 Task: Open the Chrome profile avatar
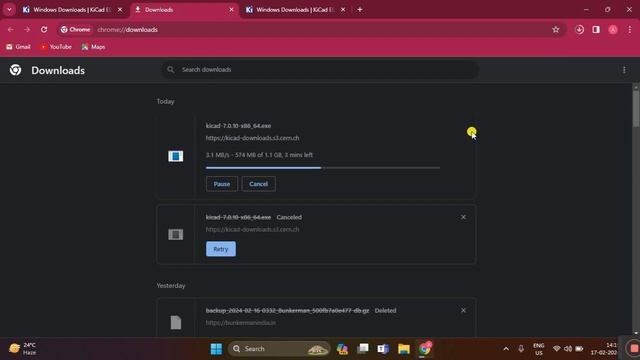point(613,29)
